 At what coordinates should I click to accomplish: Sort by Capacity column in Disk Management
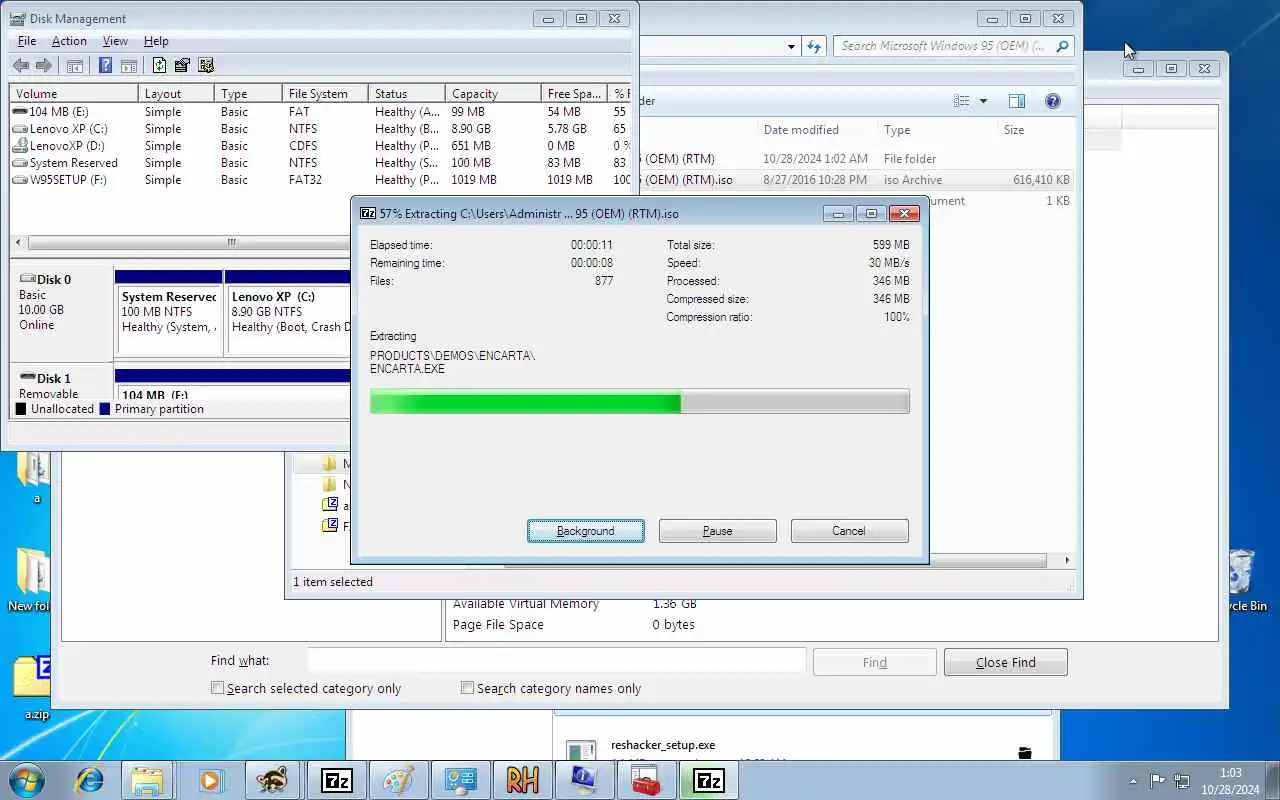click(x=493, y=93)
